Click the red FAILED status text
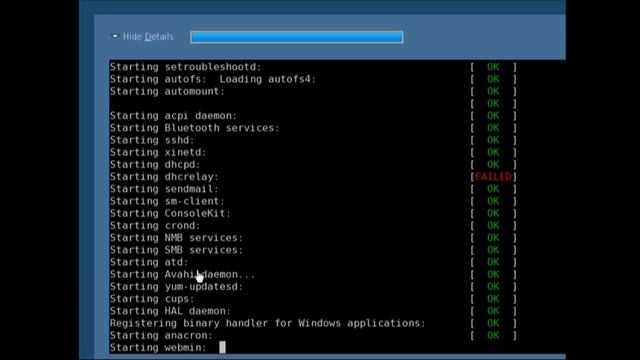 [x=493, y=177]
